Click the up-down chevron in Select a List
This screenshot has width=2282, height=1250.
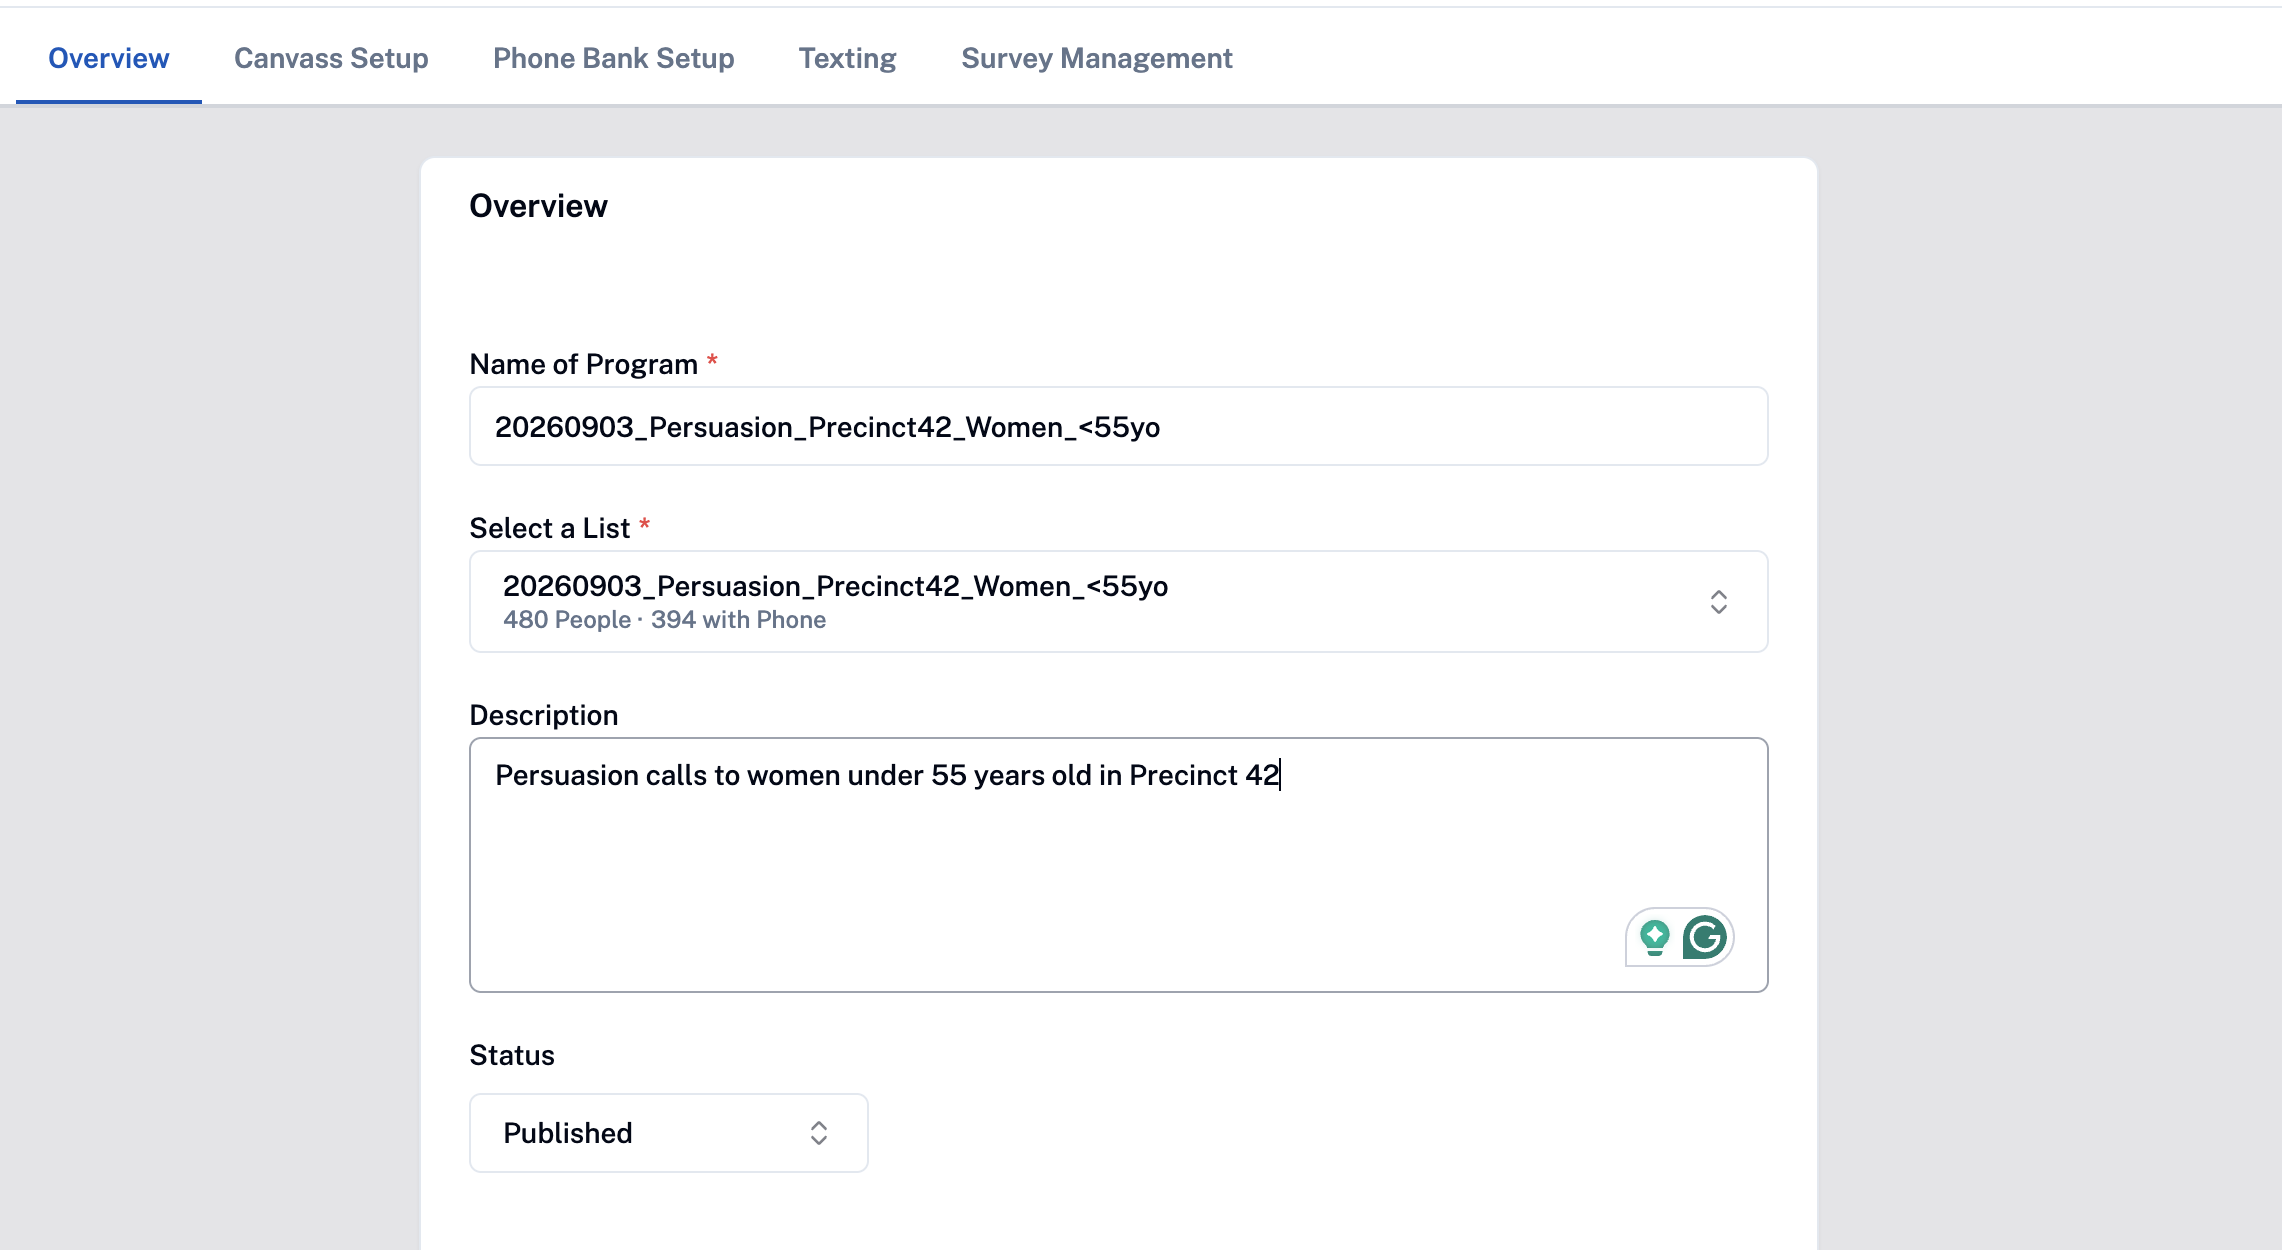click(1718, 602)
